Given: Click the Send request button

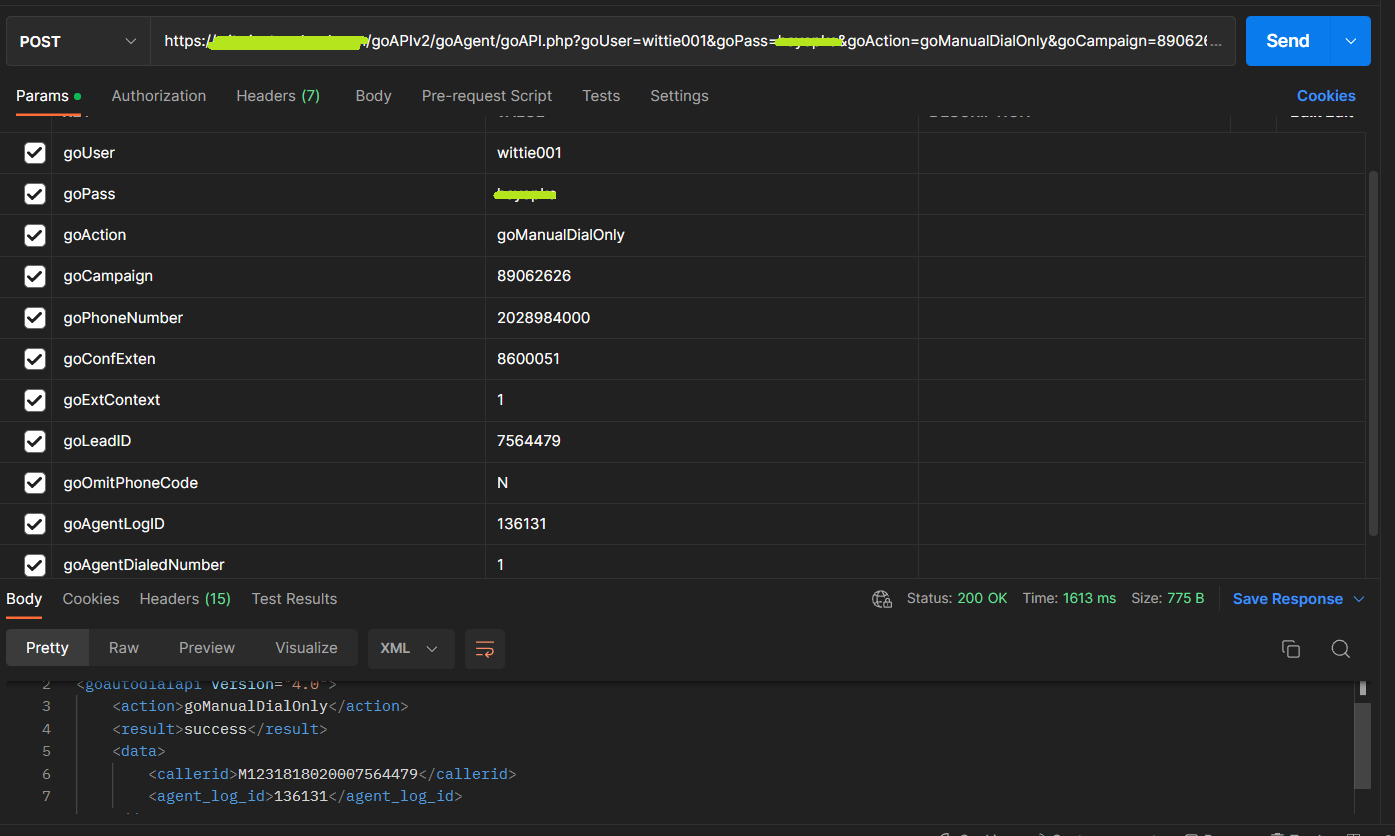Looking at the screenshot, I should [1287, 41].
